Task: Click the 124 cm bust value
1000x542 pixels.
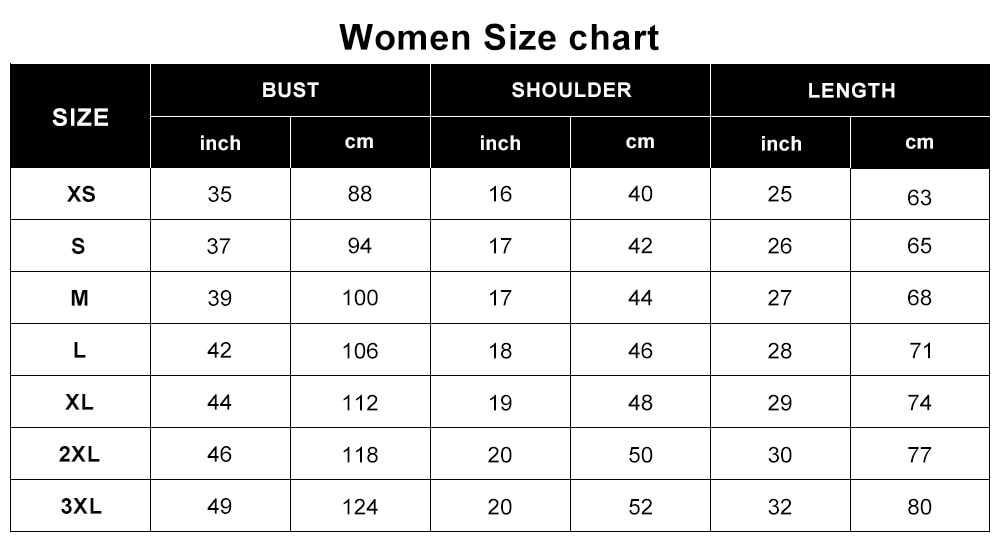Action: [x=360, y=507]
